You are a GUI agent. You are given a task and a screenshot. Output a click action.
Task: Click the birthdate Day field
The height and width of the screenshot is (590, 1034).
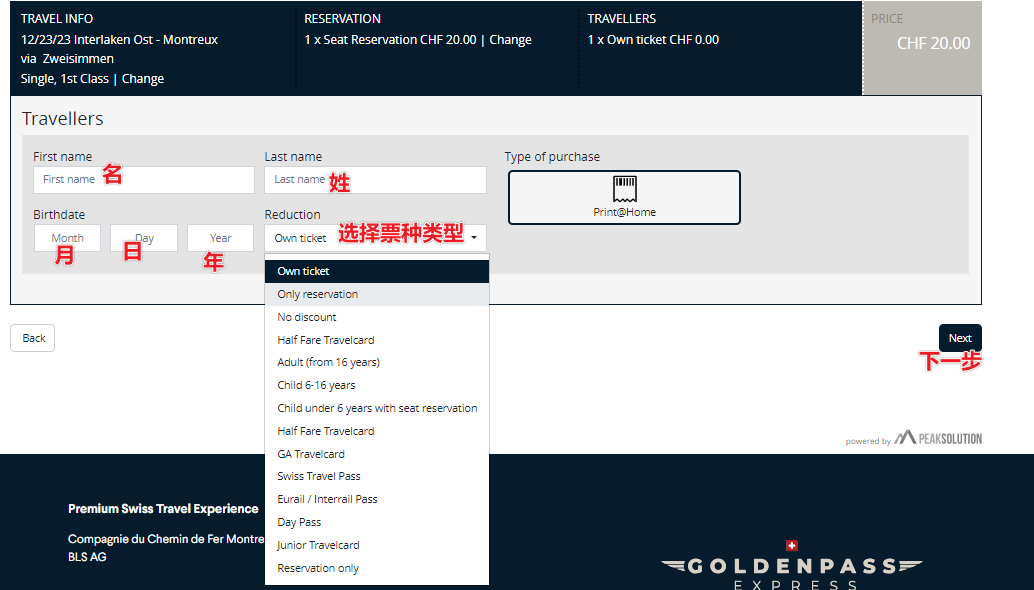pos(144,238)
